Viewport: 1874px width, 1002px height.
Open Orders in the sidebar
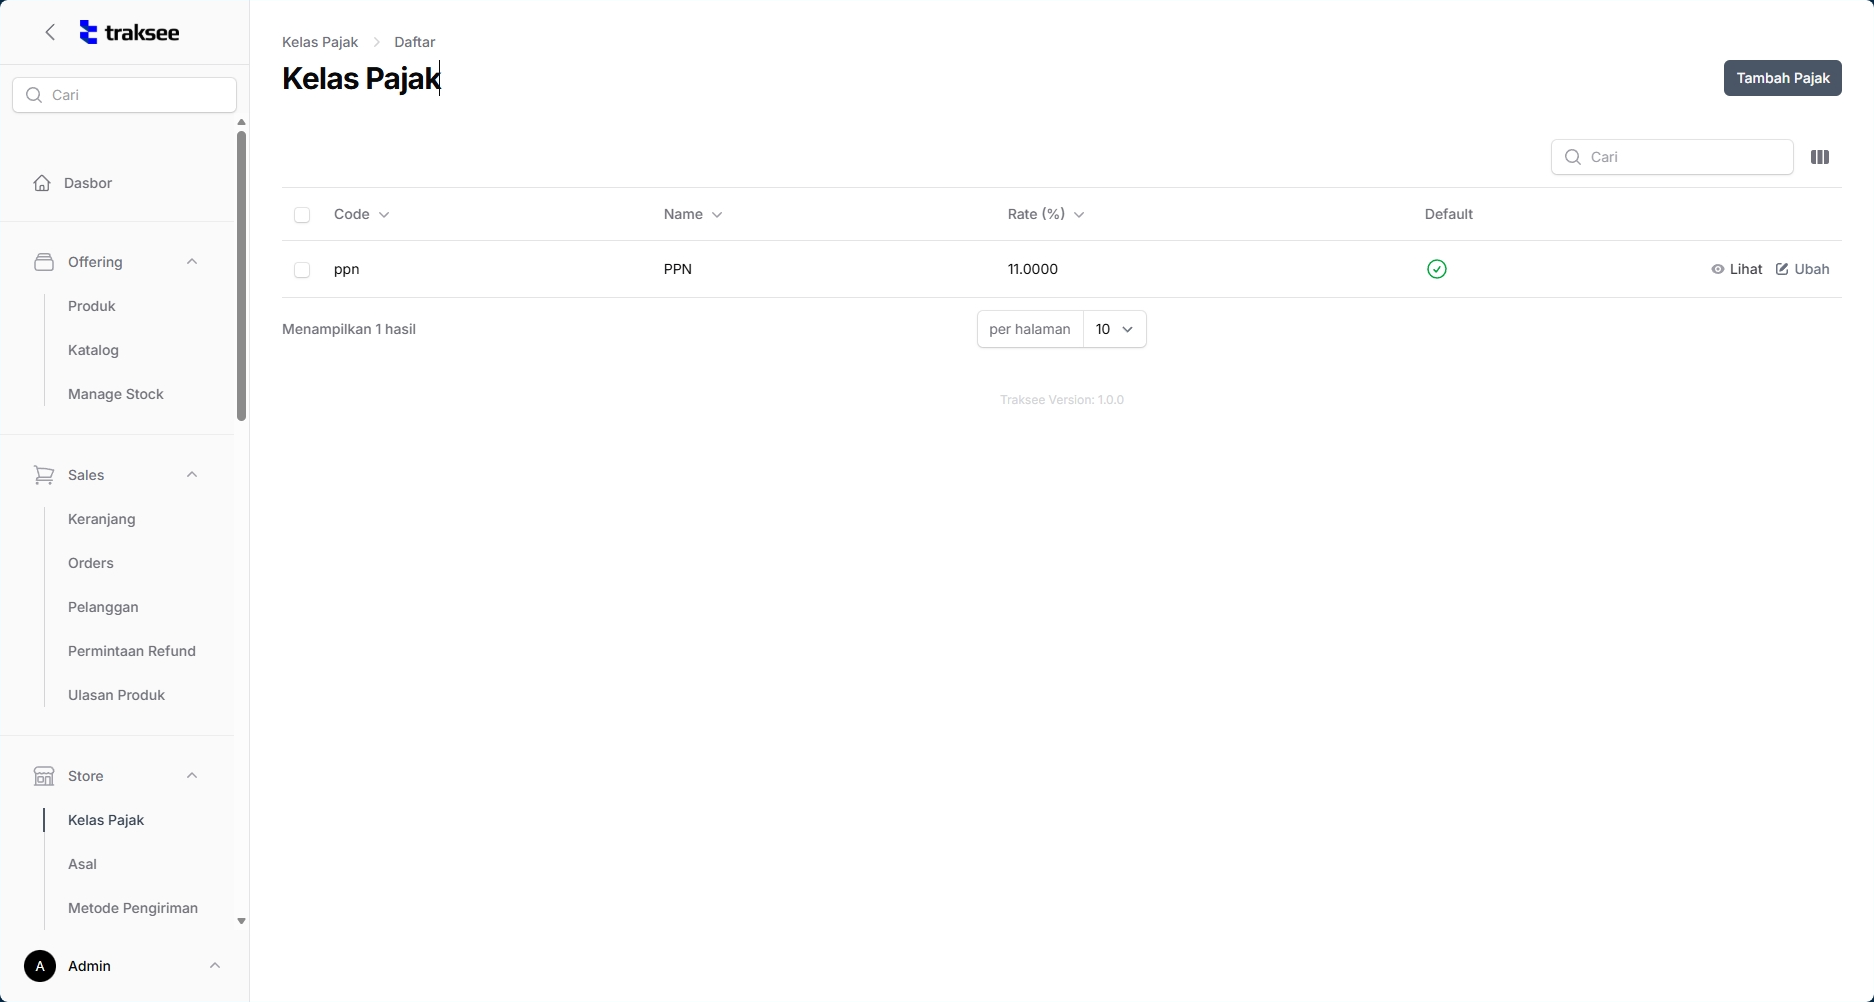[x=91, y=563]
